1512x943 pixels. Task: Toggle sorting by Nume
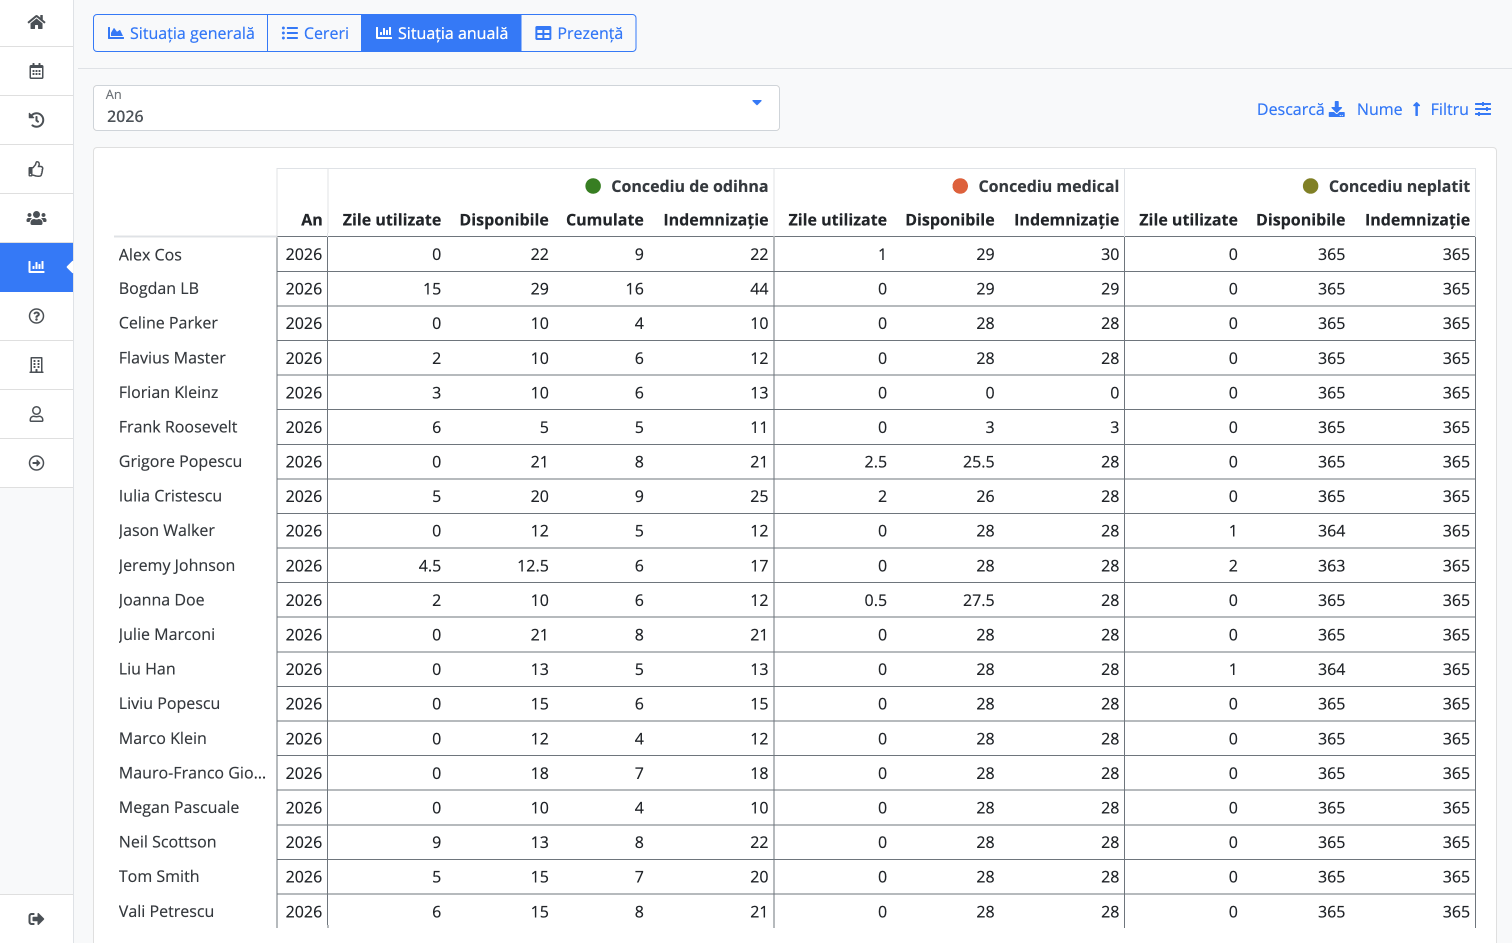1388,109
